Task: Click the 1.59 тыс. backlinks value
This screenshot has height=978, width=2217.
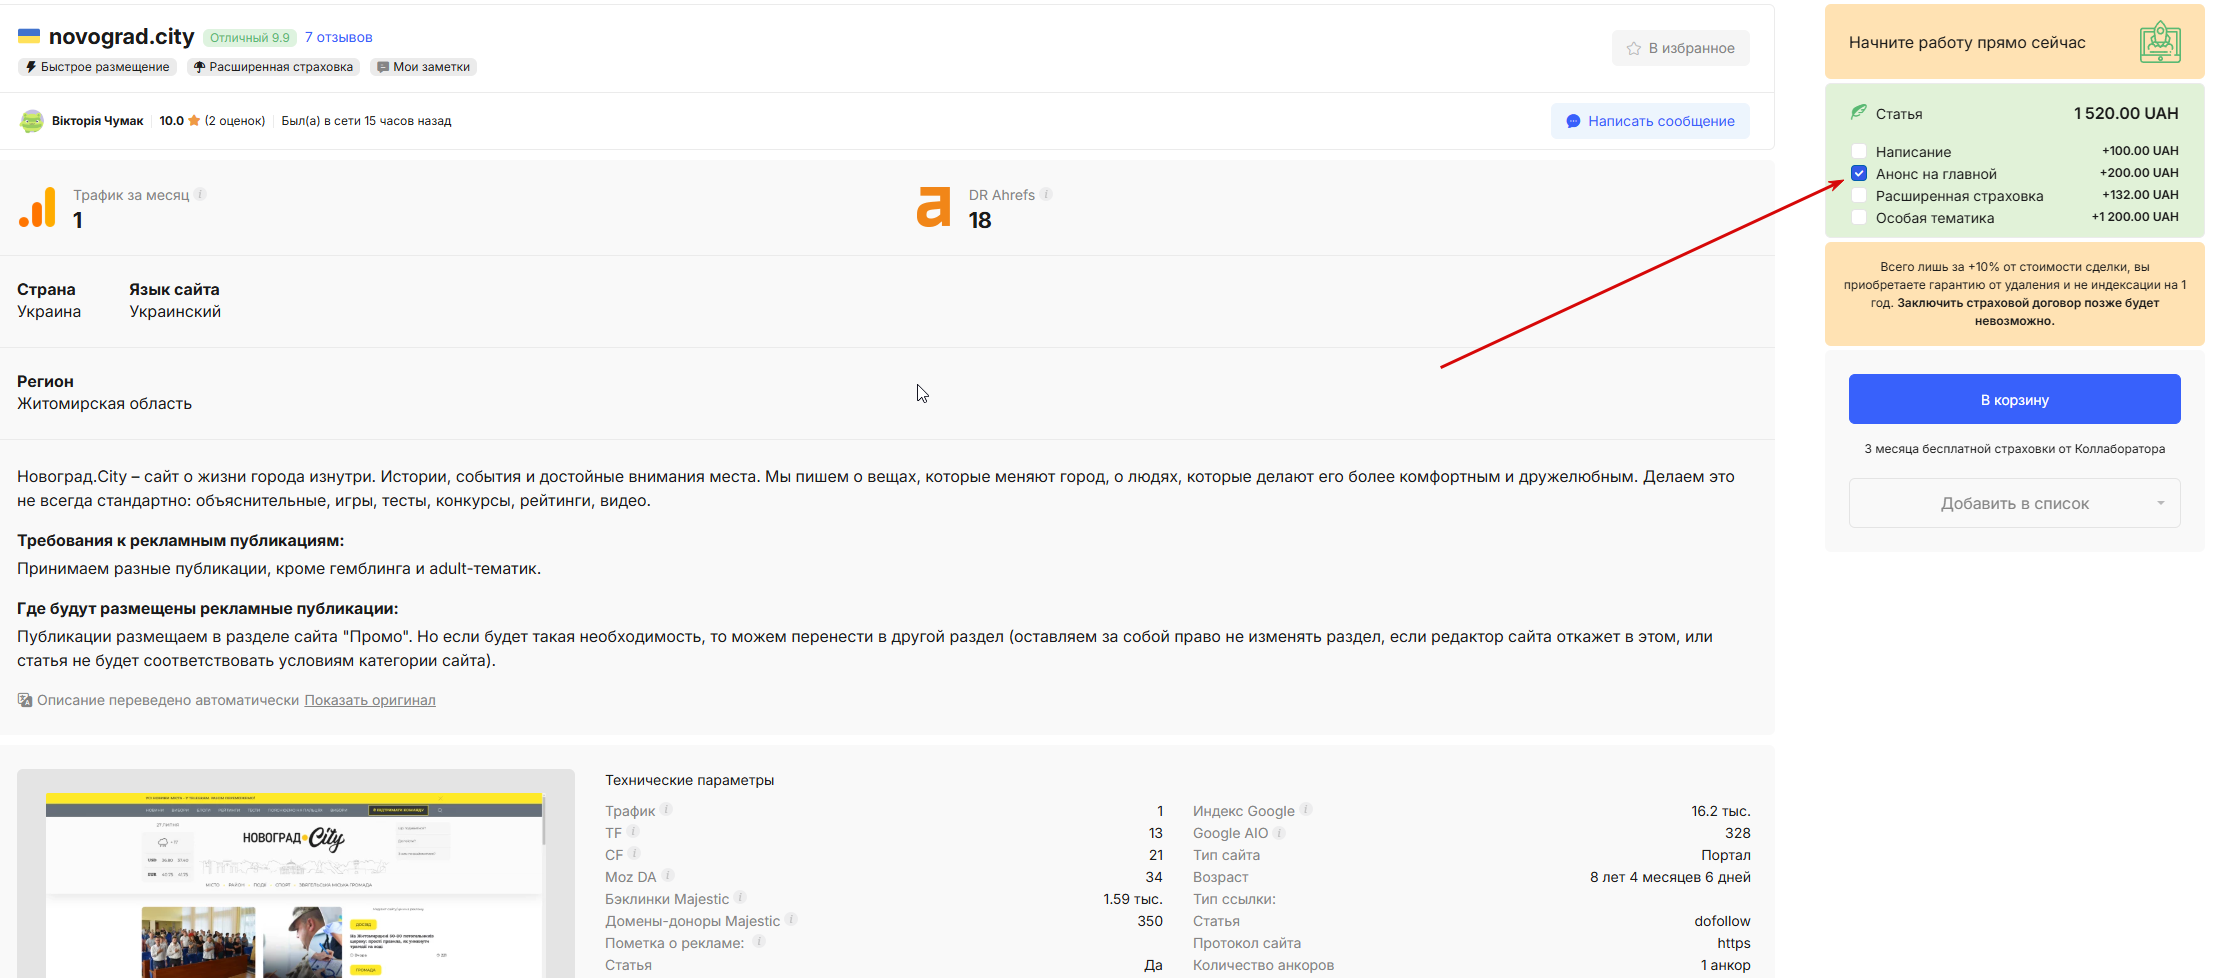Action: point(1133,899)
